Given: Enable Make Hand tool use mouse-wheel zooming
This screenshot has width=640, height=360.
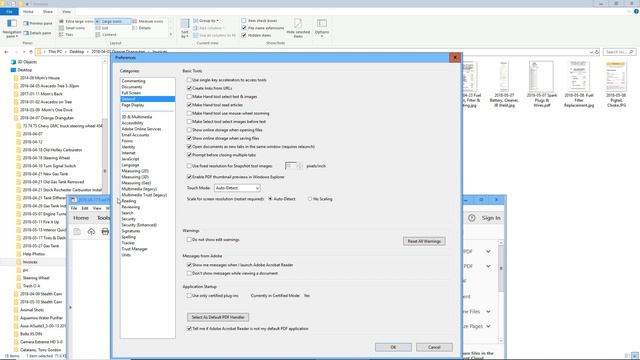Looking at the screenshot, I should tap(189, 113).
